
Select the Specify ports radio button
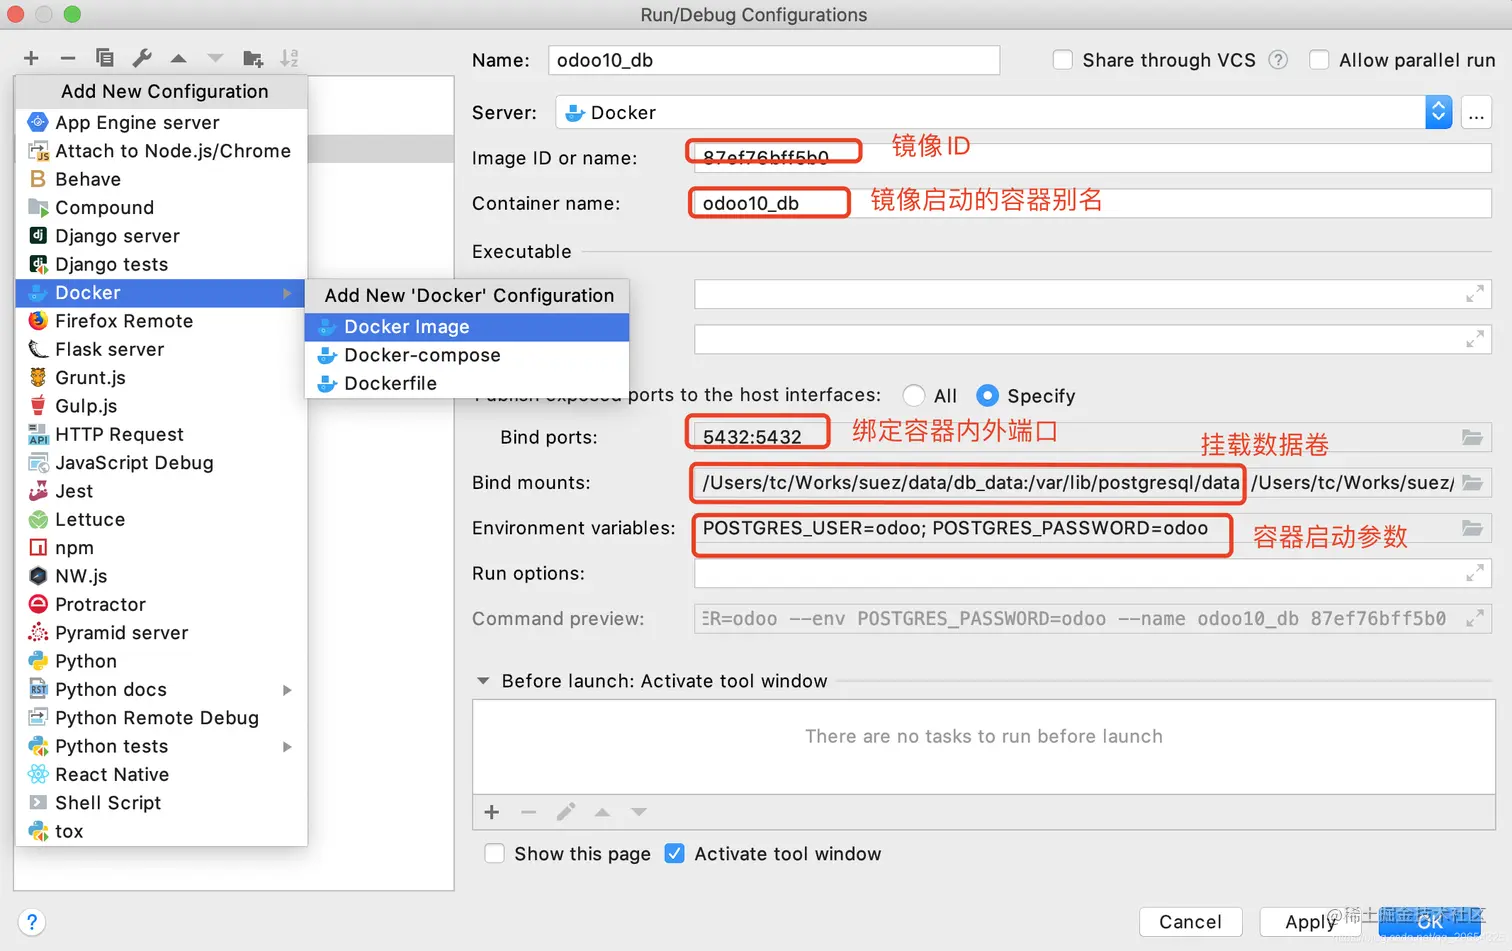coord(987,396)
